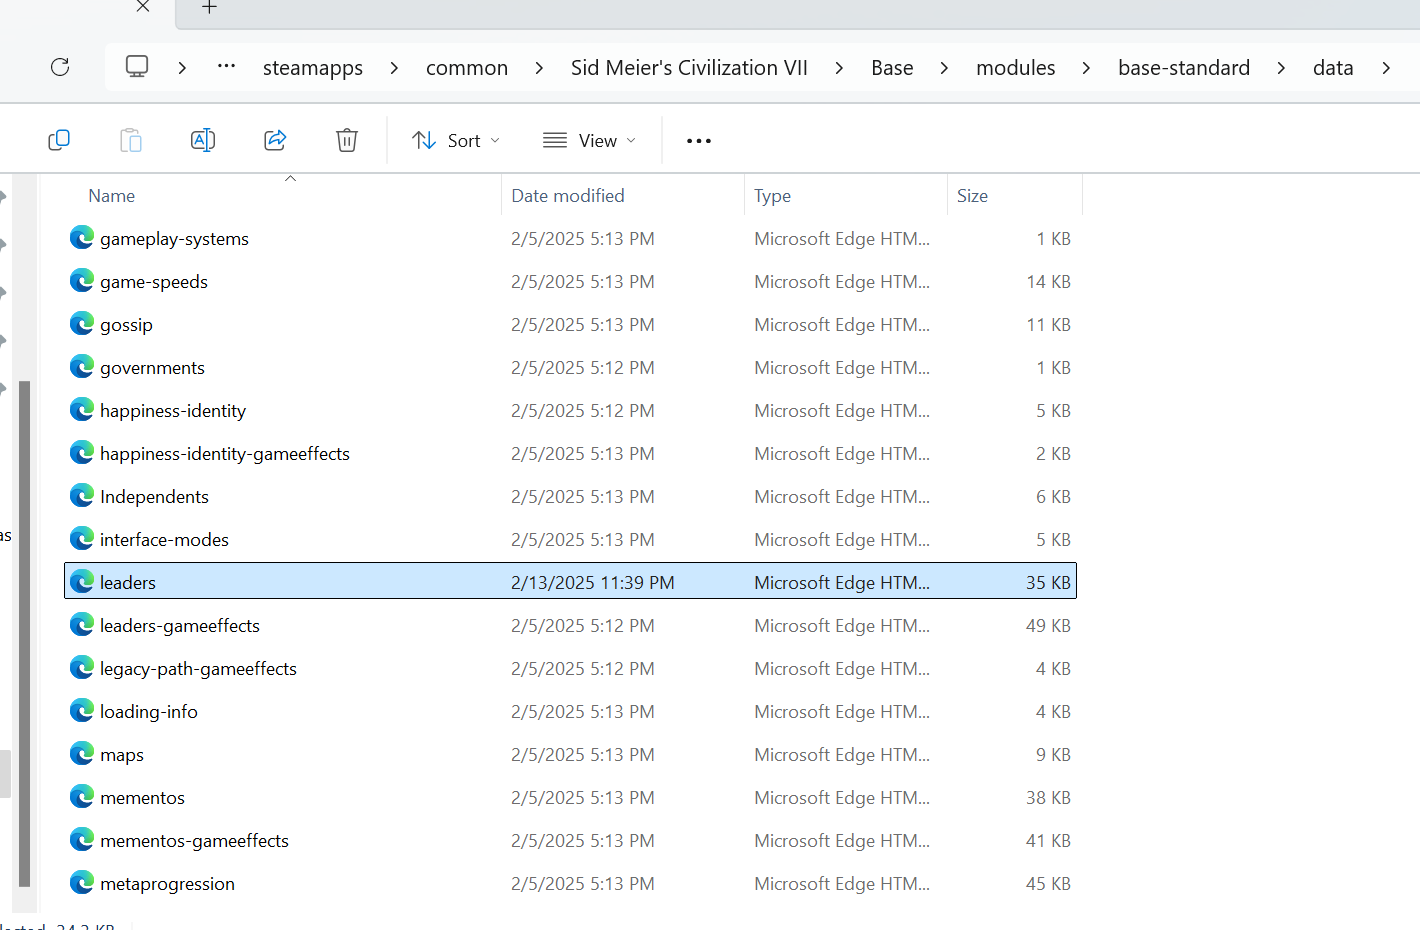Click the Rename icon

point(203,141)
